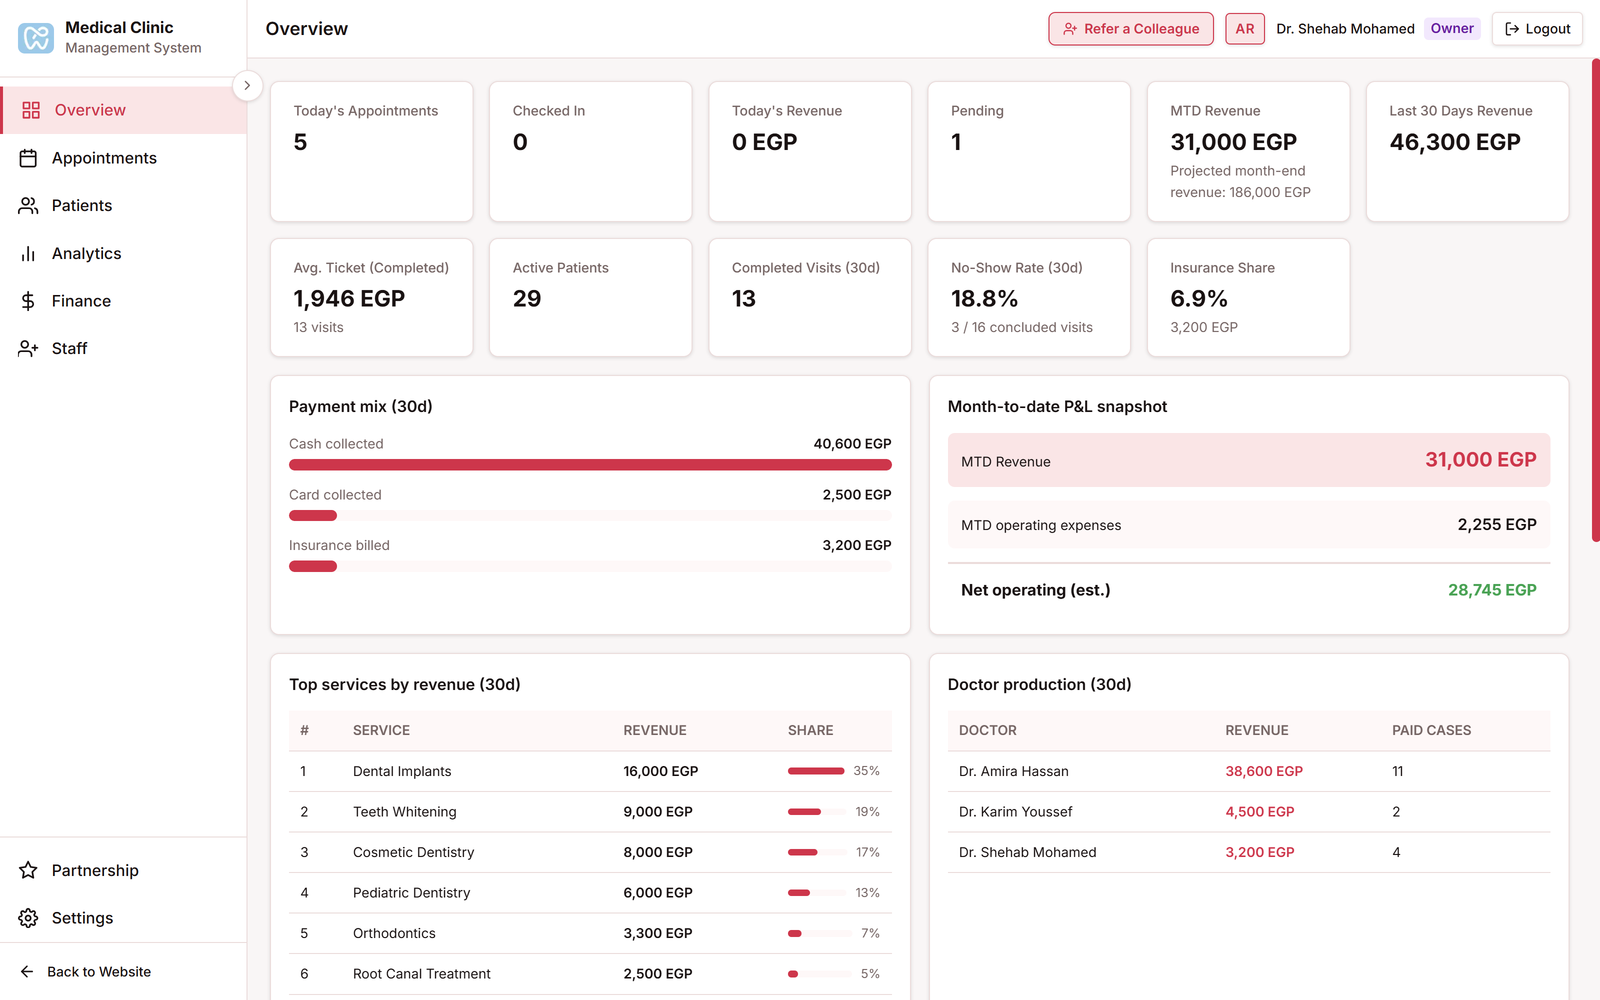Click the MTD Revenue row in P&L snapshot
Viewport: 1600px width, 1000px height.
pos(1249,460)
